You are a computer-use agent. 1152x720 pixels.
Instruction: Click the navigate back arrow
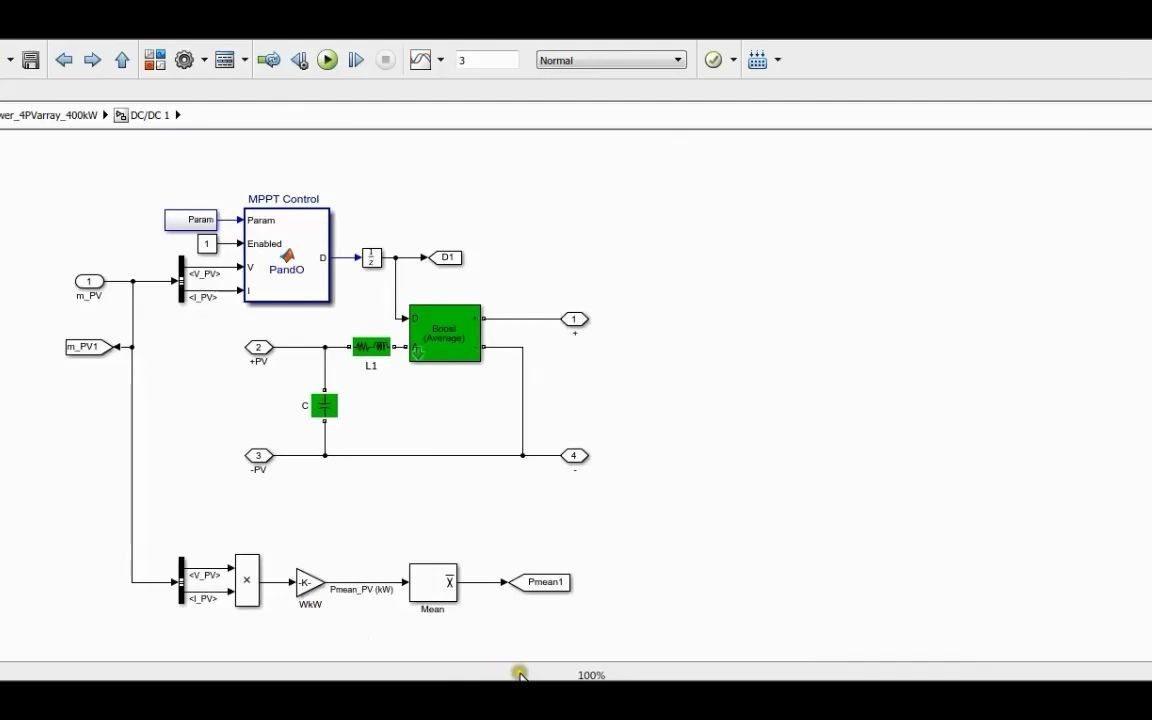pyautogui.click(x=63, y=60)
